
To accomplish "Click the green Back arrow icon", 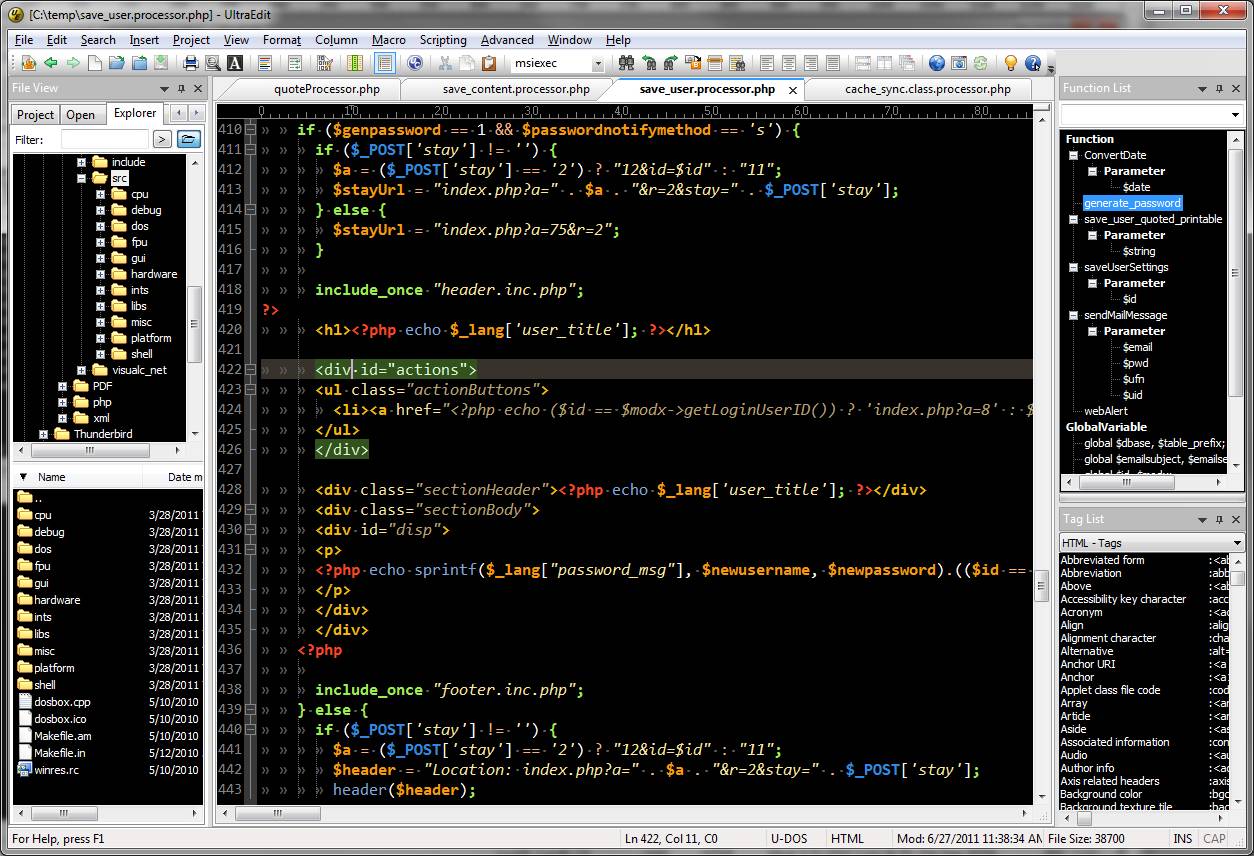I will tap(49, 63).
